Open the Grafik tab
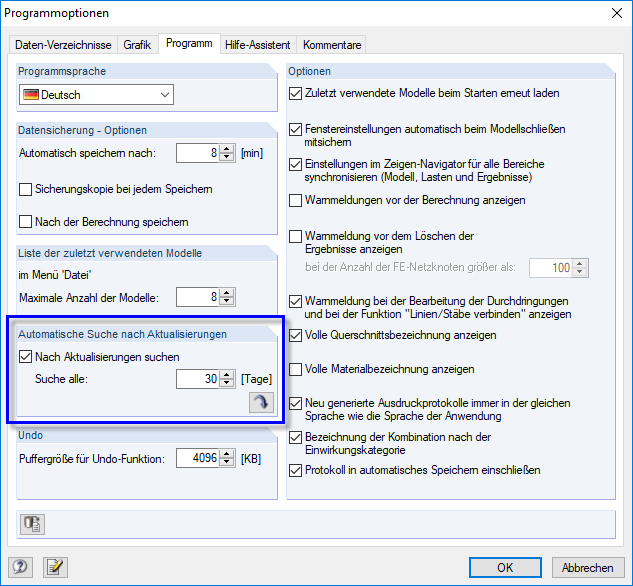Viewport: 633px width, 586px height. [x=137, y=44]
